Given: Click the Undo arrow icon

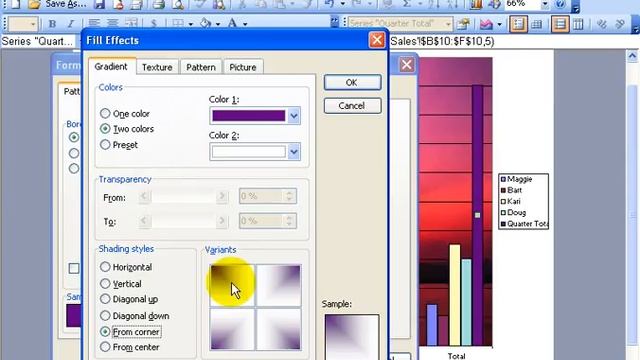Looking at the screenshot, I should 330,4.
